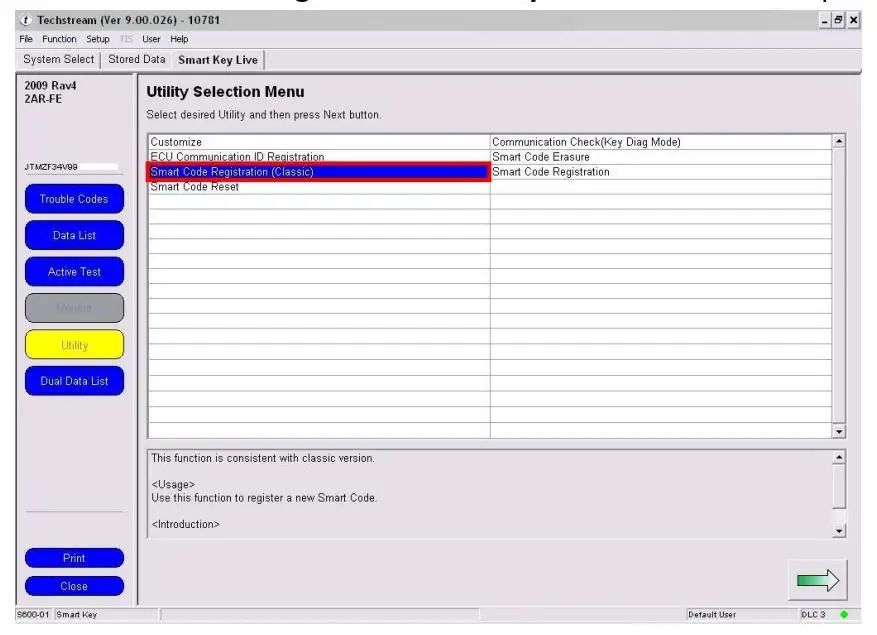
Task: Open the File menu
Action: pyautogui.click(x=26, y=39)
